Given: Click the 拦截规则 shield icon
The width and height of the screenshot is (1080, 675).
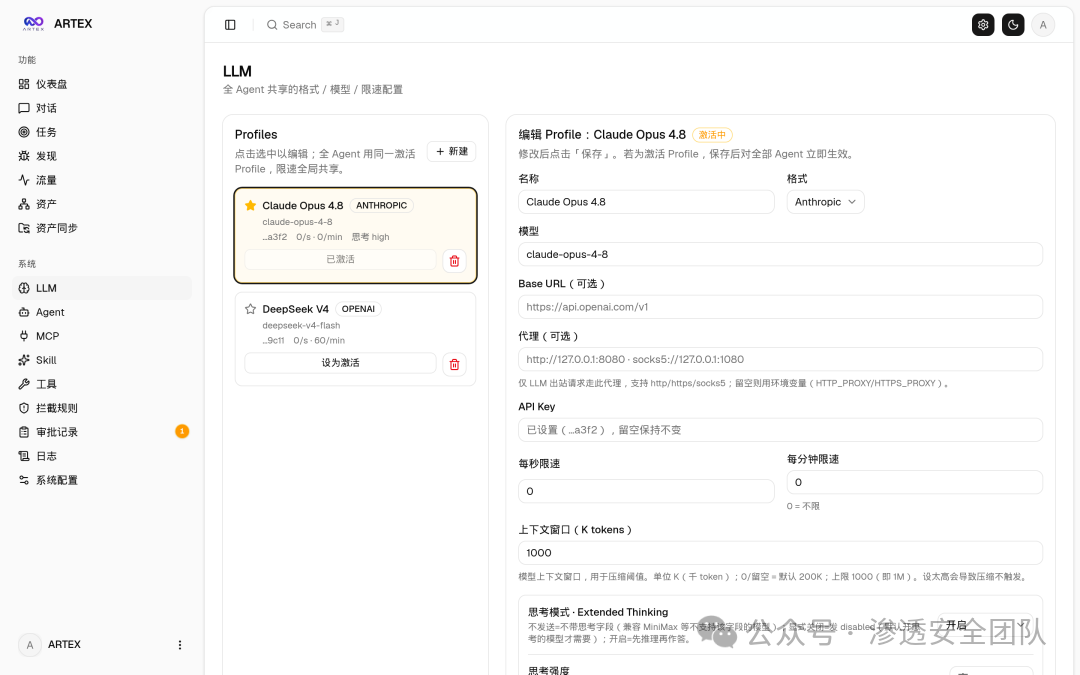Looking at the screenshot, I should click(24, 408).
